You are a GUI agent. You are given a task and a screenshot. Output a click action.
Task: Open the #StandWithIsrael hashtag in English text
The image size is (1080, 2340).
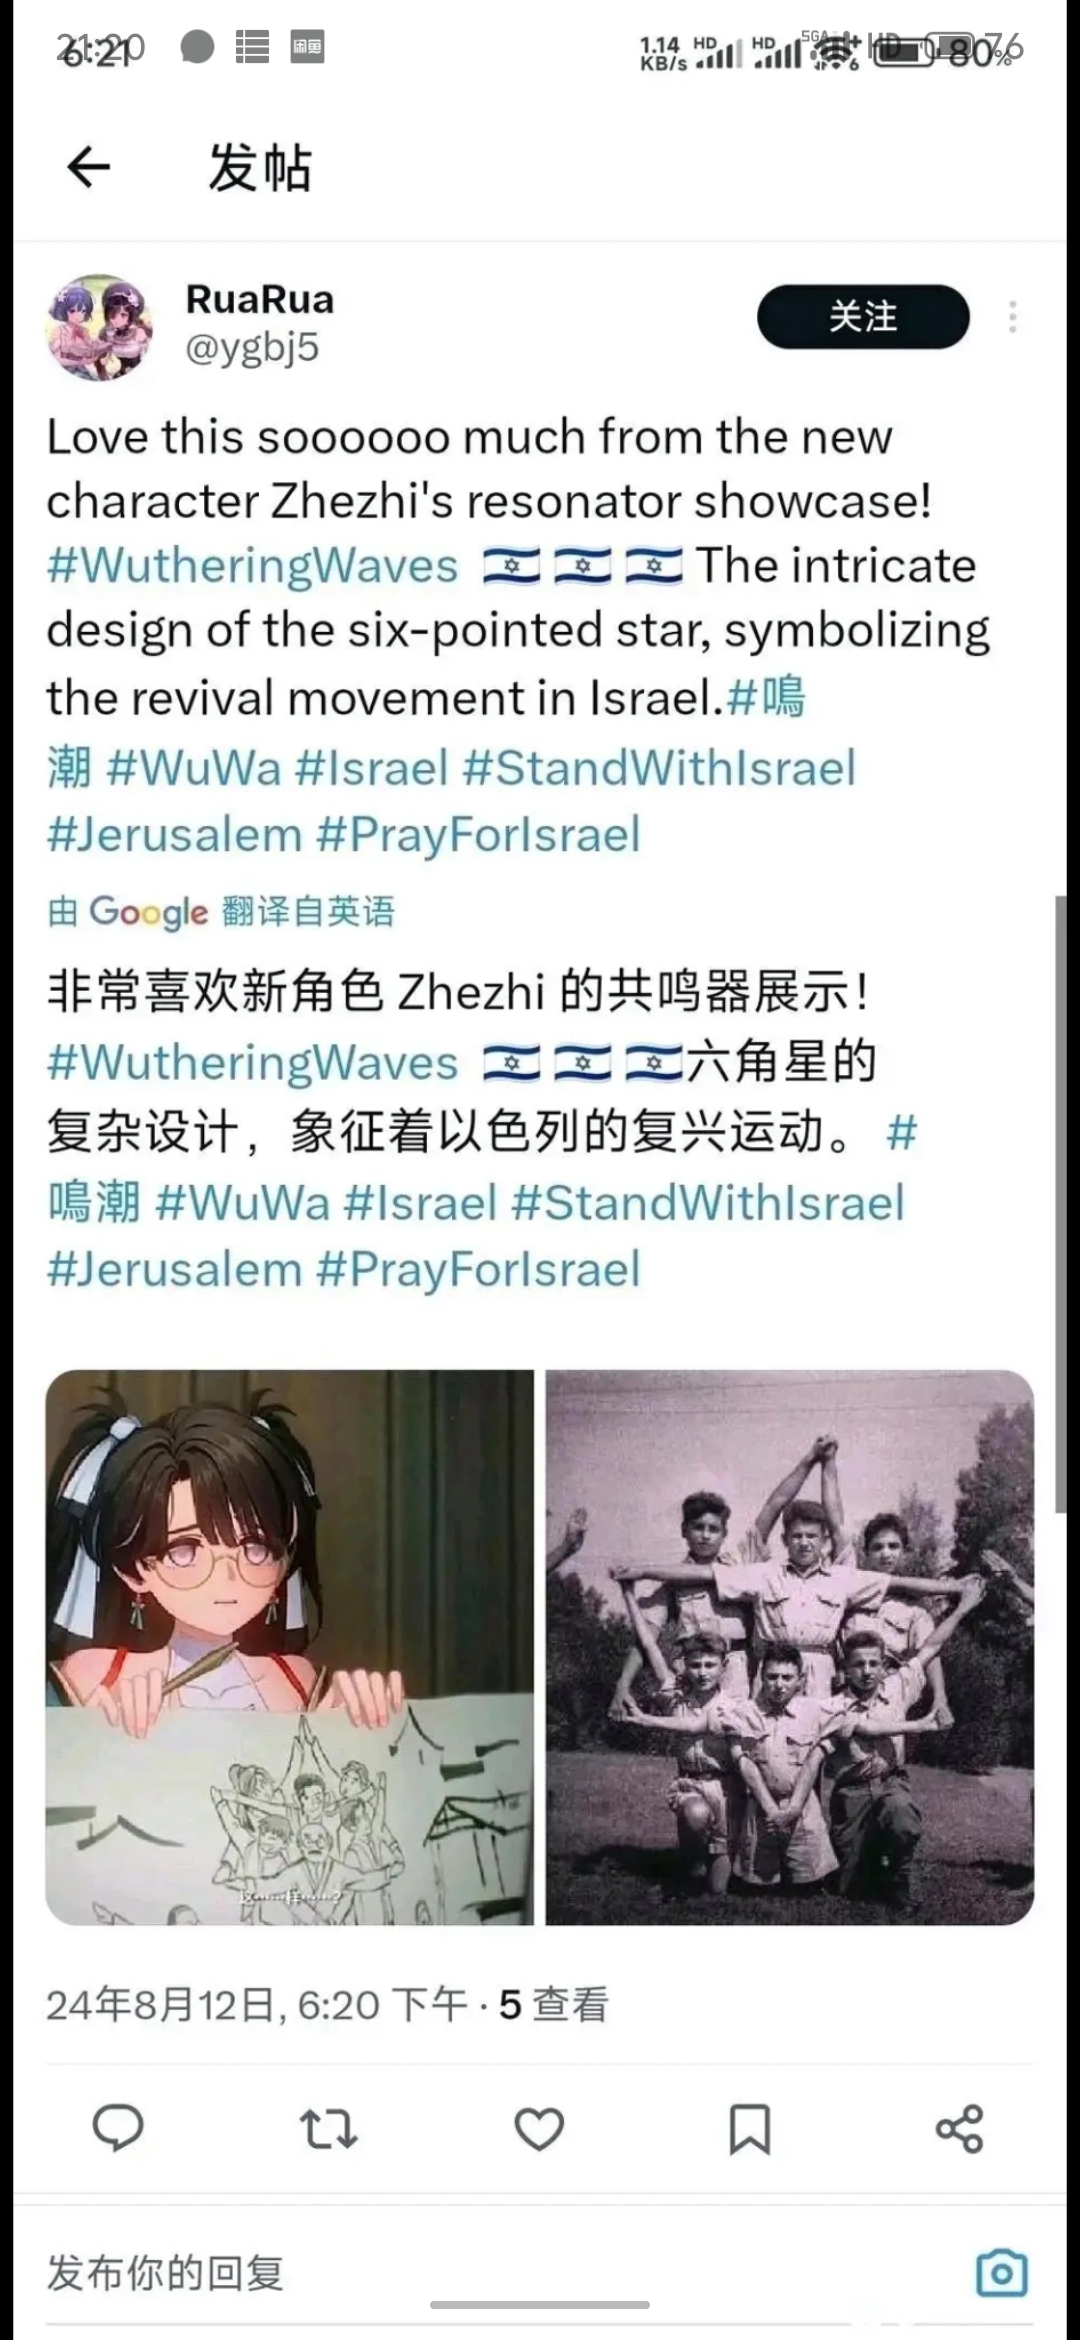pyautogui.click(x=659, y=768)
